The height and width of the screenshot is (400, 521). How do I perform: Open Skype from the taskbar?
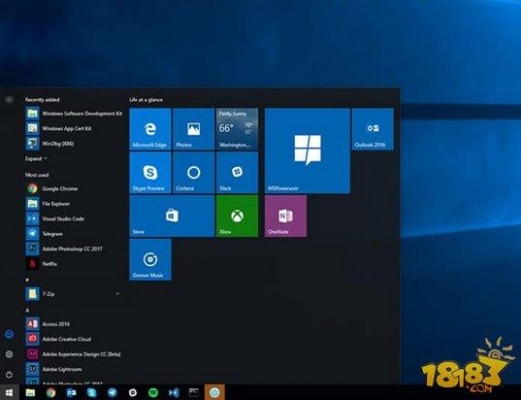[92, 392]
